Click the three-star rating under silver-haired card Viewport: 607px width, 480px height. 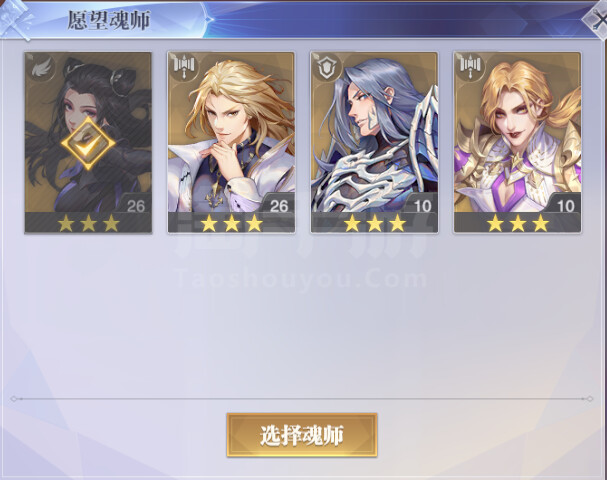(x=374, y=223)
